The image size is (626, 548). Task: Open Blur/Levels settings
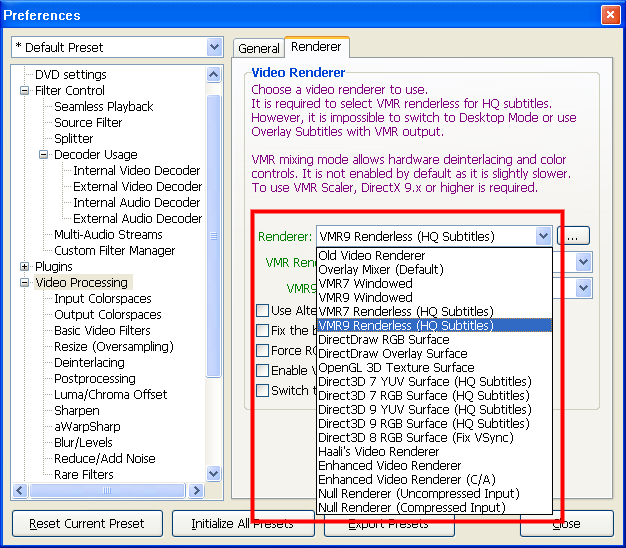click(83, 442)
